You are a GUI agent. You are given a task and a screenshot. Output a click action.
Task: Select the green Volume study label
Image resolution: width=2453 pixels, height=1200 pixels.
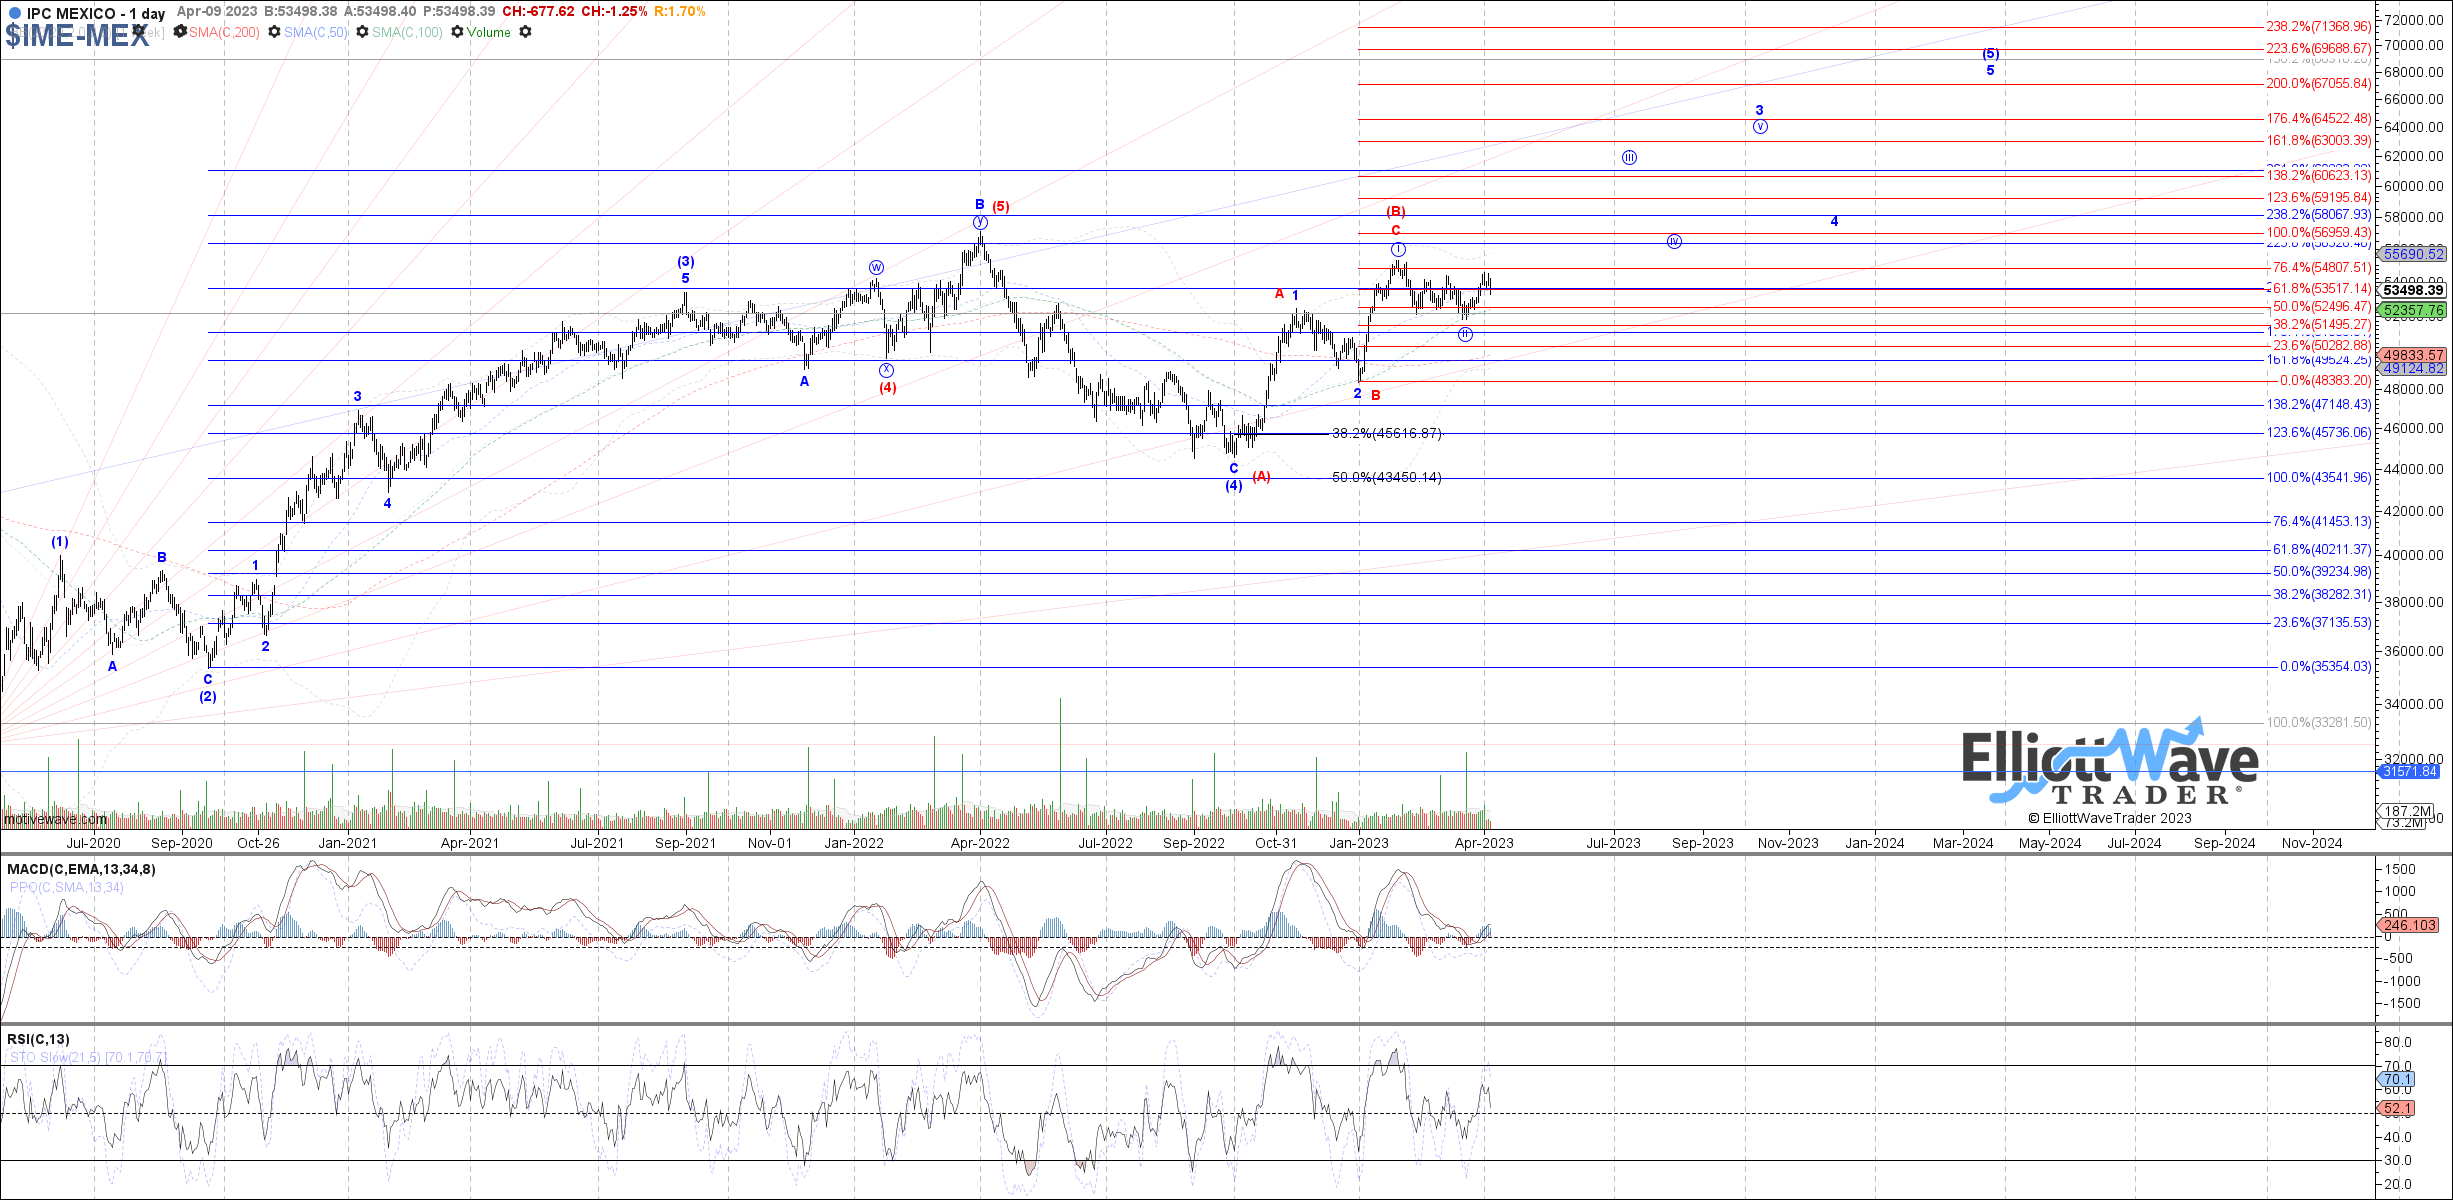(488, 32)
